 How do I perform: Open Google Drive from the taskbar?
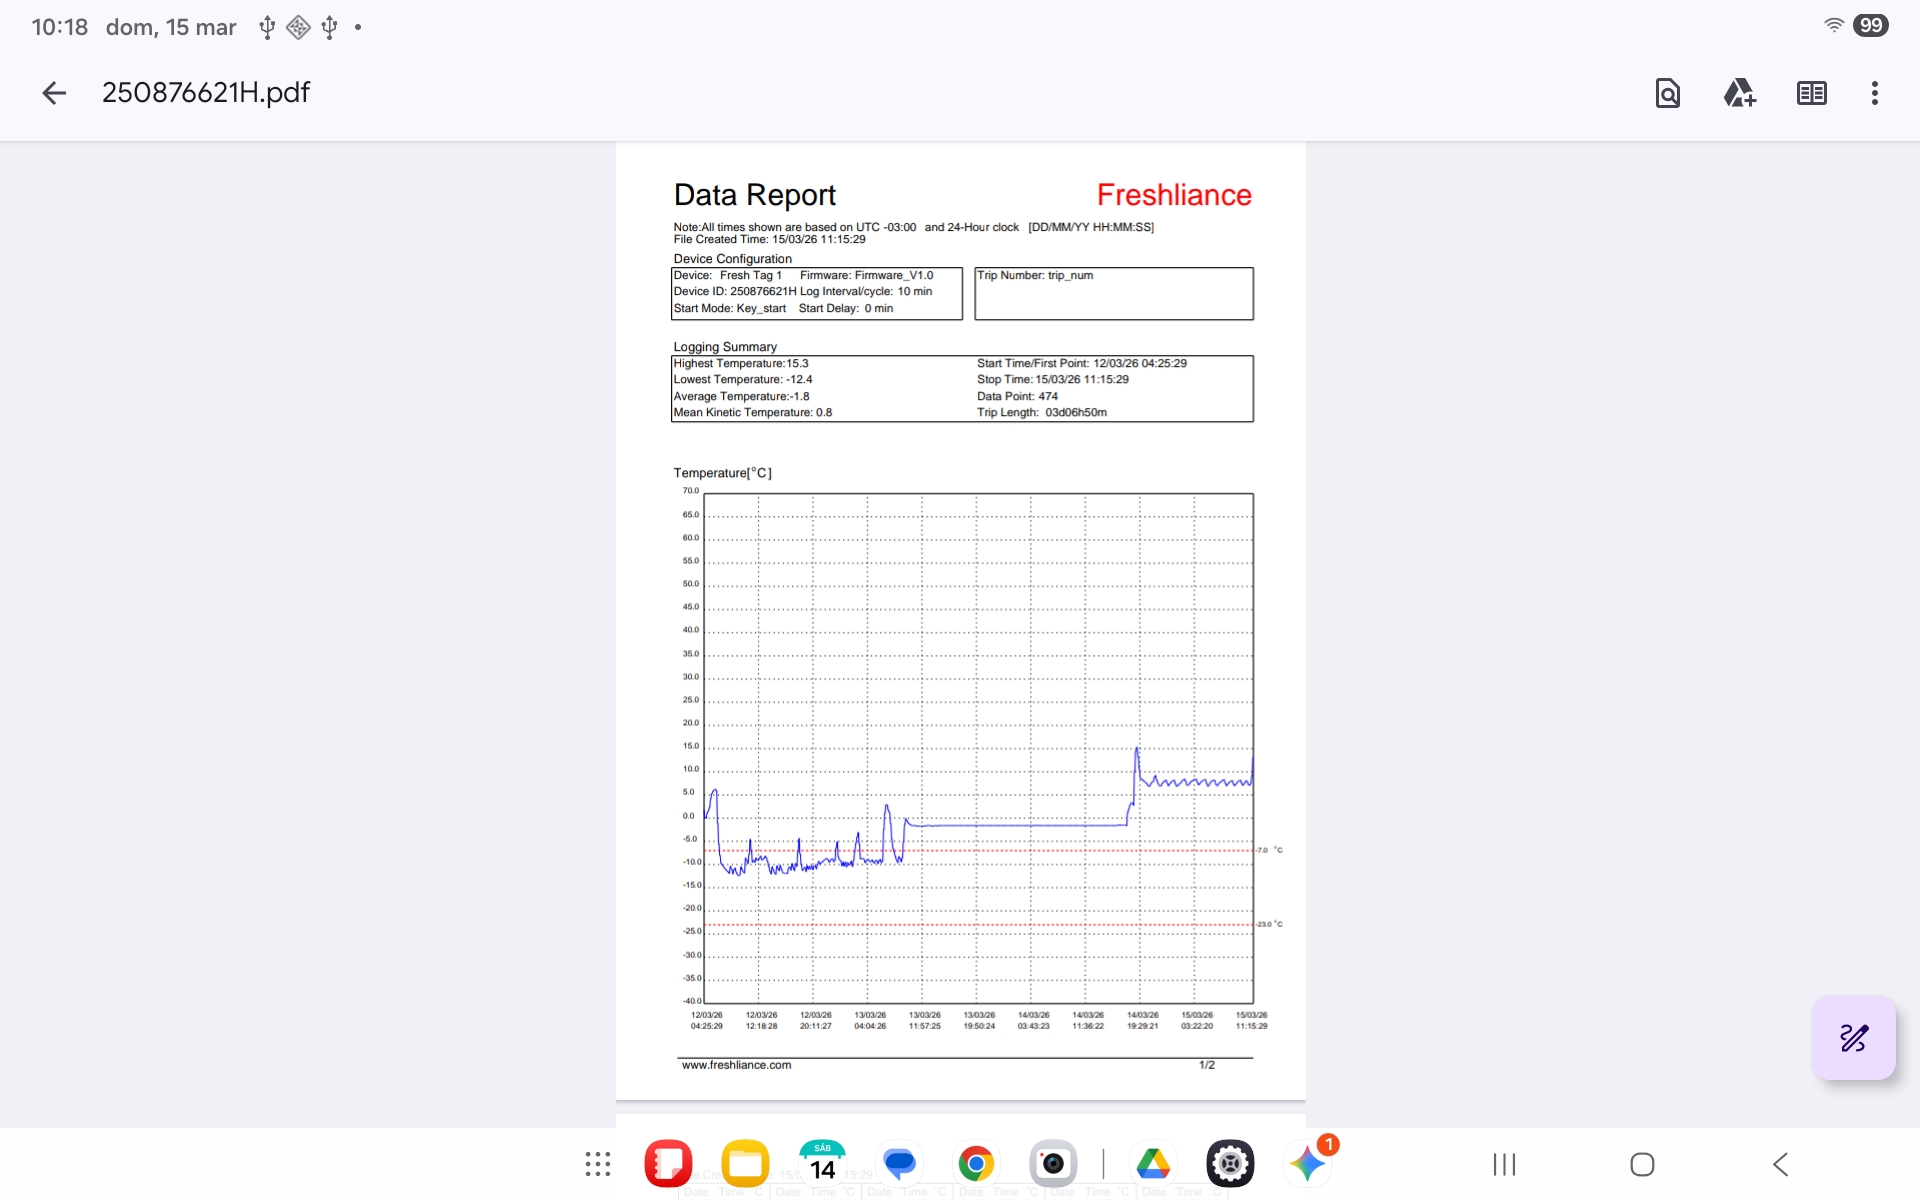tap(1153, 1164)
